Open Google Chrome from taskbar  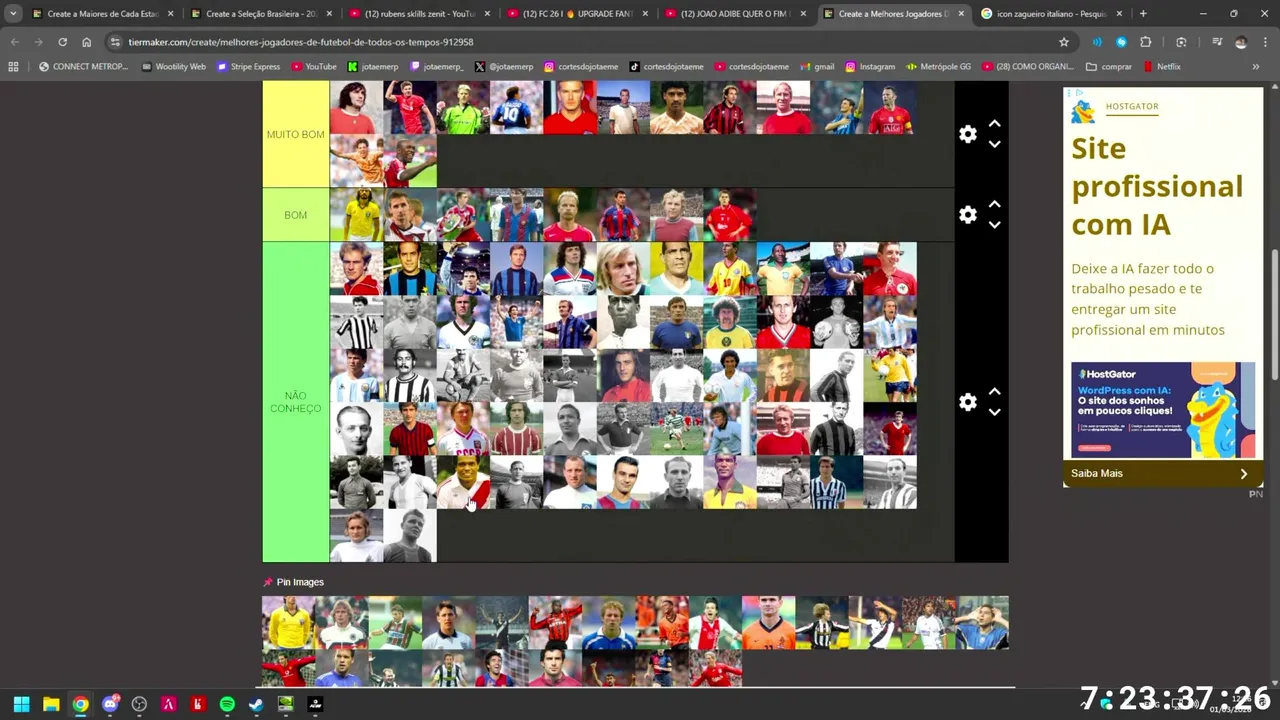(x=80, y=704)
